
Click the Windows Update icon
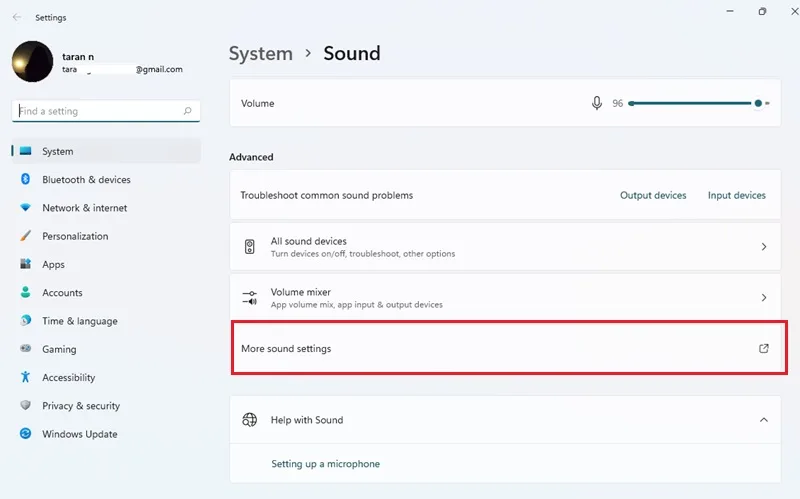coord(25,434)
